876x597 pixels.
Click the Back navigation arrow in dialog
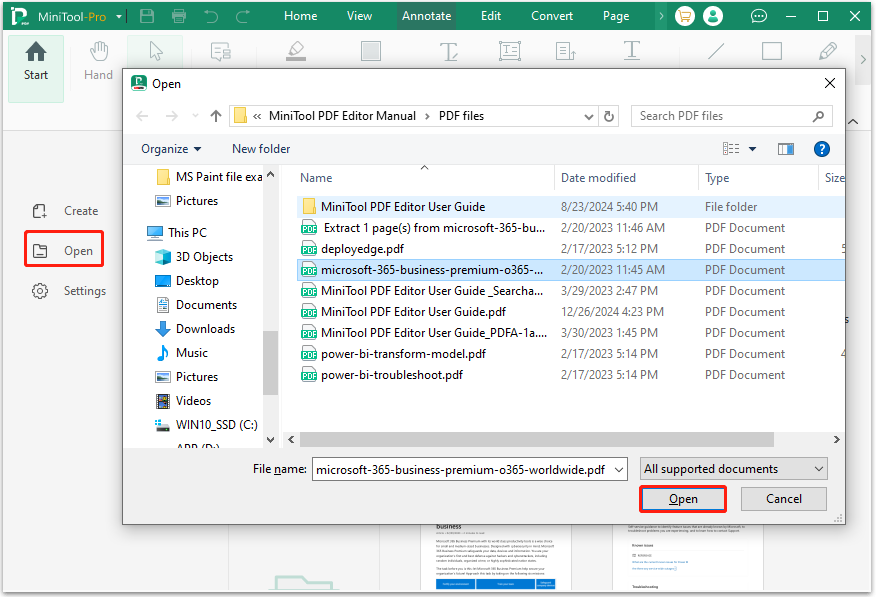[x=142, y=116]
